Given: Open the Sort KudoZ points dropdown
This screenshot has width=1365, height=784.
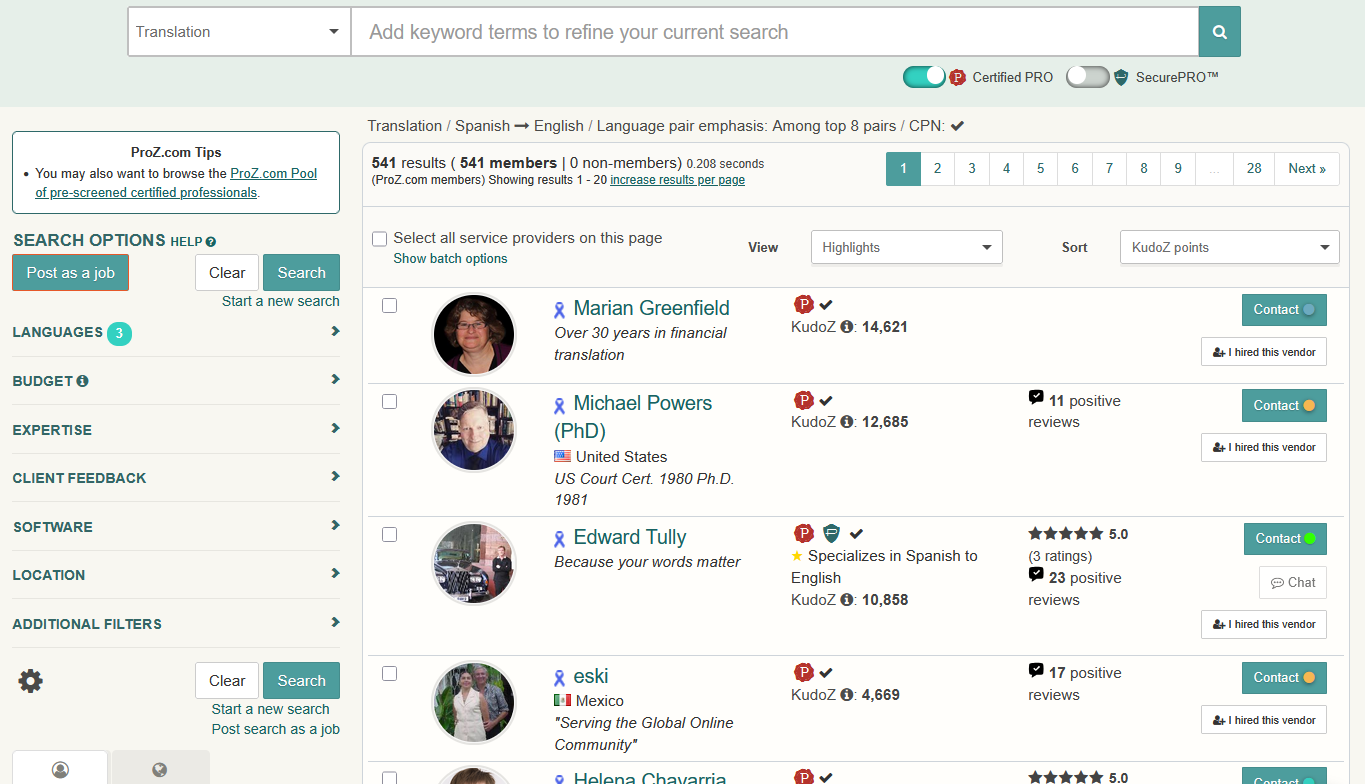Looking at the screenshot, I should [1229, 247].
